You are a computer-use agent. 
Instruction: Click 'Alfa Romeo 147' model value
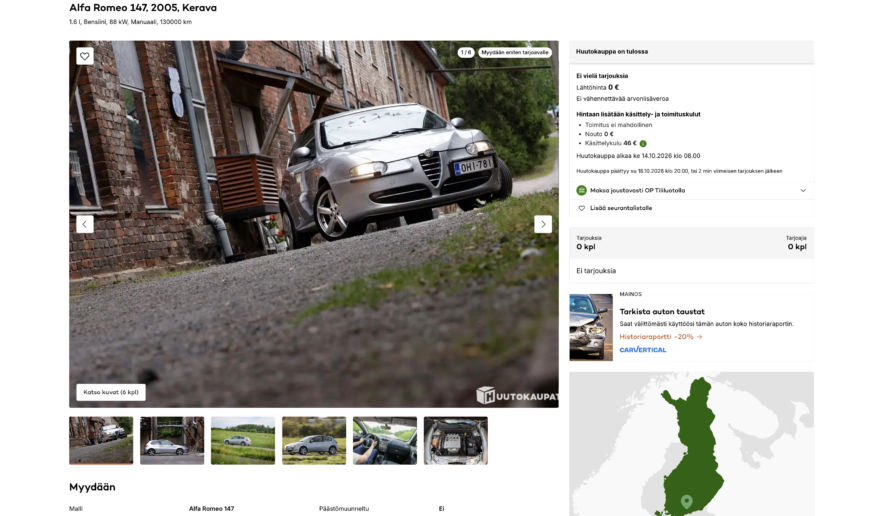click(211, 509)
